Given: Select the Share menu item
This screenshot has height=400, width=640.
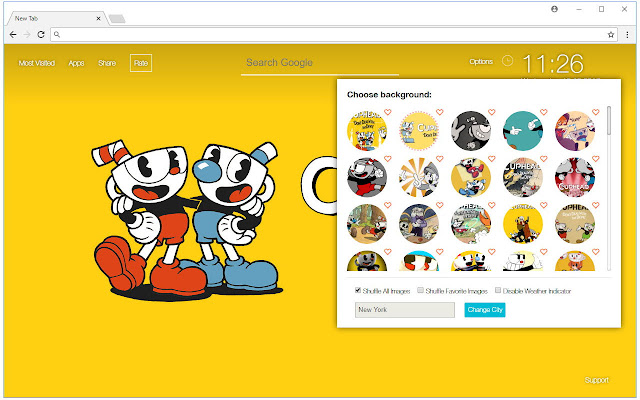Looking at the screenshot, I should coord(107,63).
